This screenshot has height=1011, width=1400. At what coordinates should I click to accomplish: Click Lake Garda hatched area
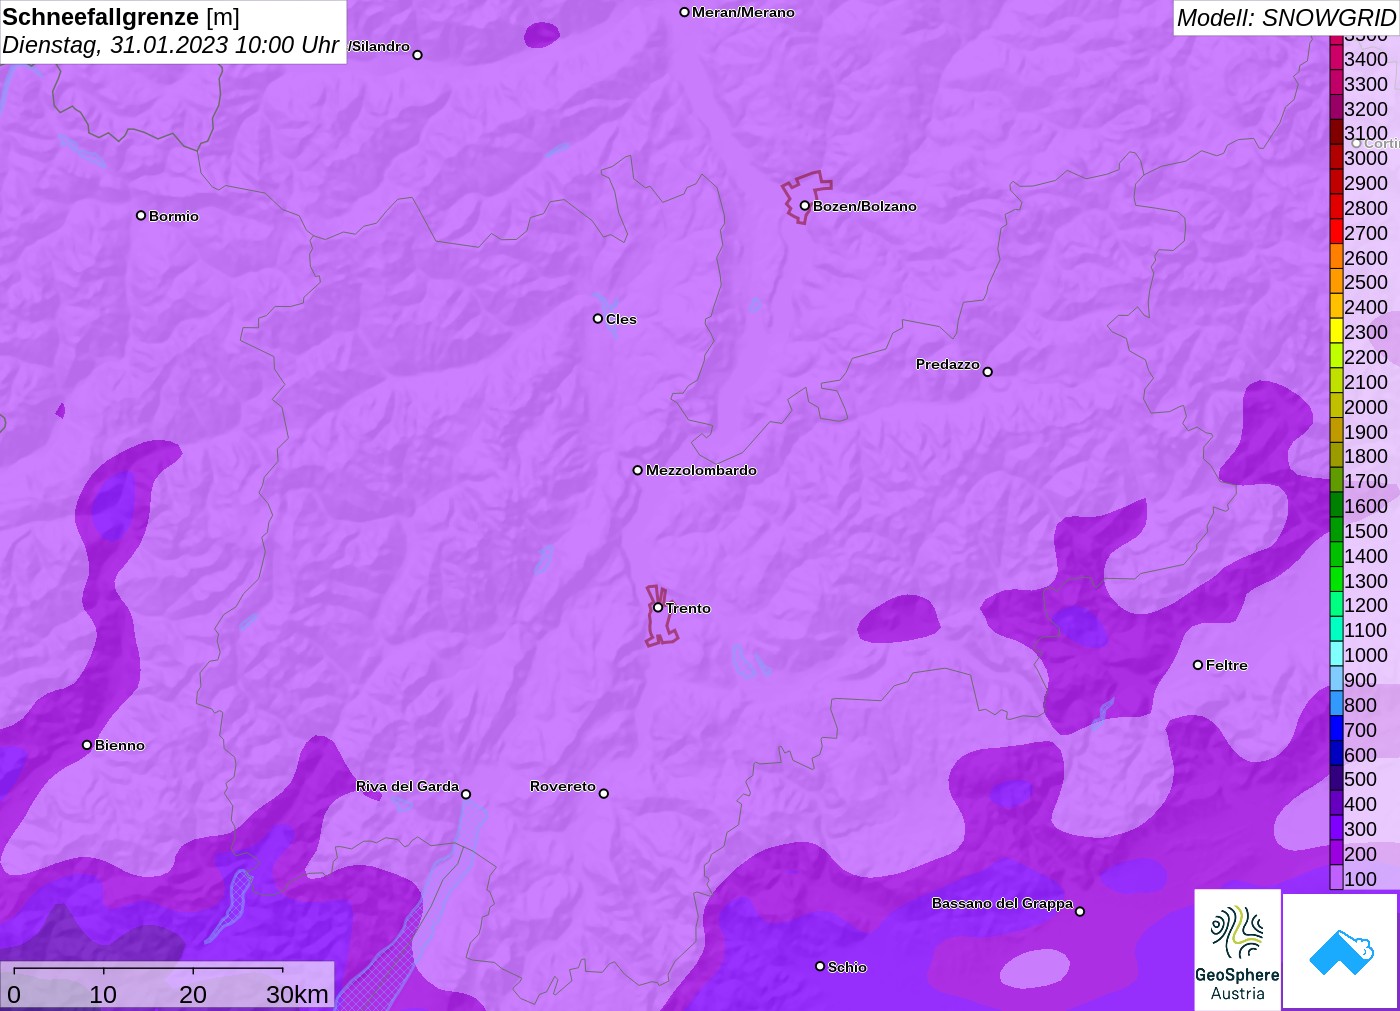click(385, 965)
